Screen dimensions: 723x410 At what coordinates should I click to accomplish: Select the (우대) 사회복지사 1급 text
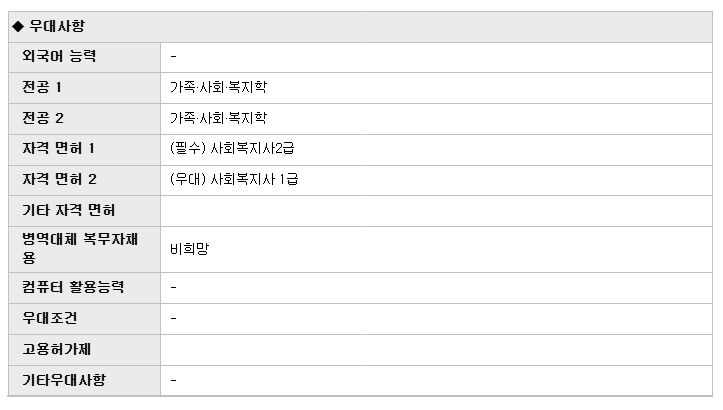tap(234, 179)
